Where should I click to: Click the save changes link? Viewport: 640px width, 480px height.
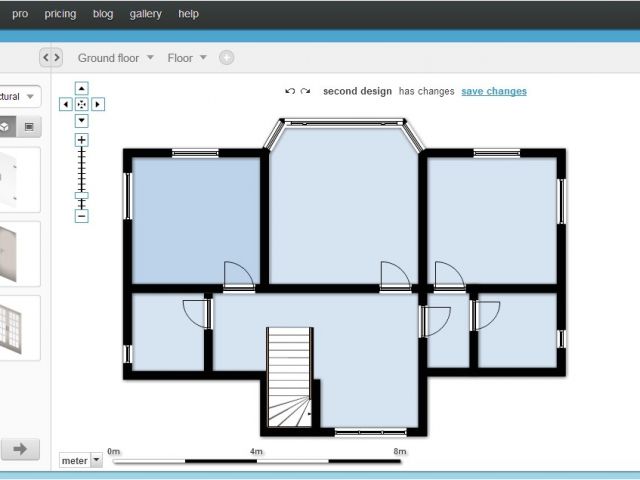pos(493,91)
